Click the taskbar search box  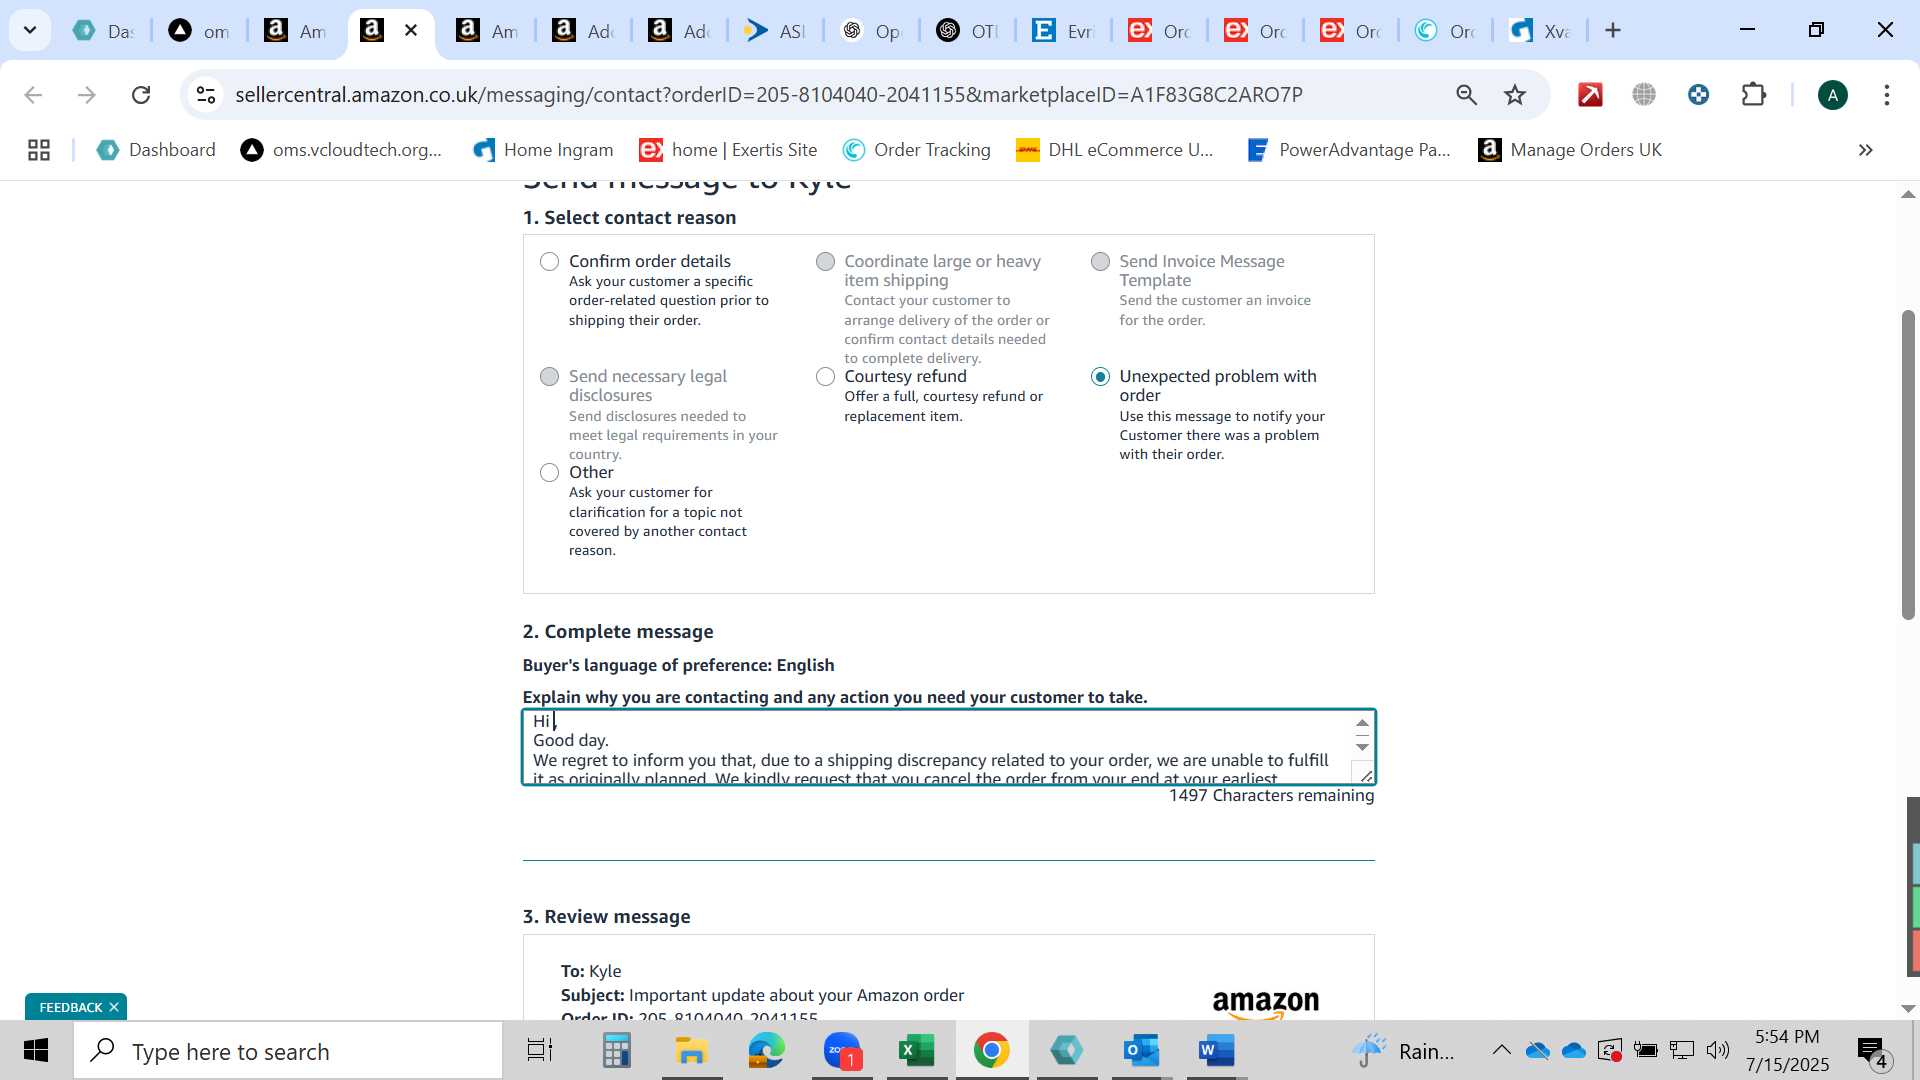[x=288, y=1051]
